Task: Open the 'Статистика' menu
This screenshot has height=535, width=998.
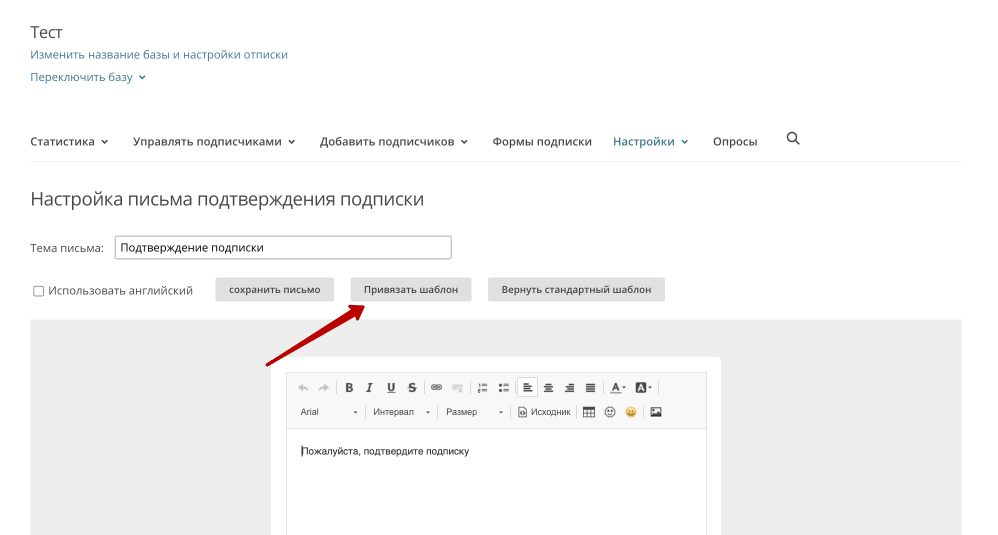Action: [x=69, y=142]
